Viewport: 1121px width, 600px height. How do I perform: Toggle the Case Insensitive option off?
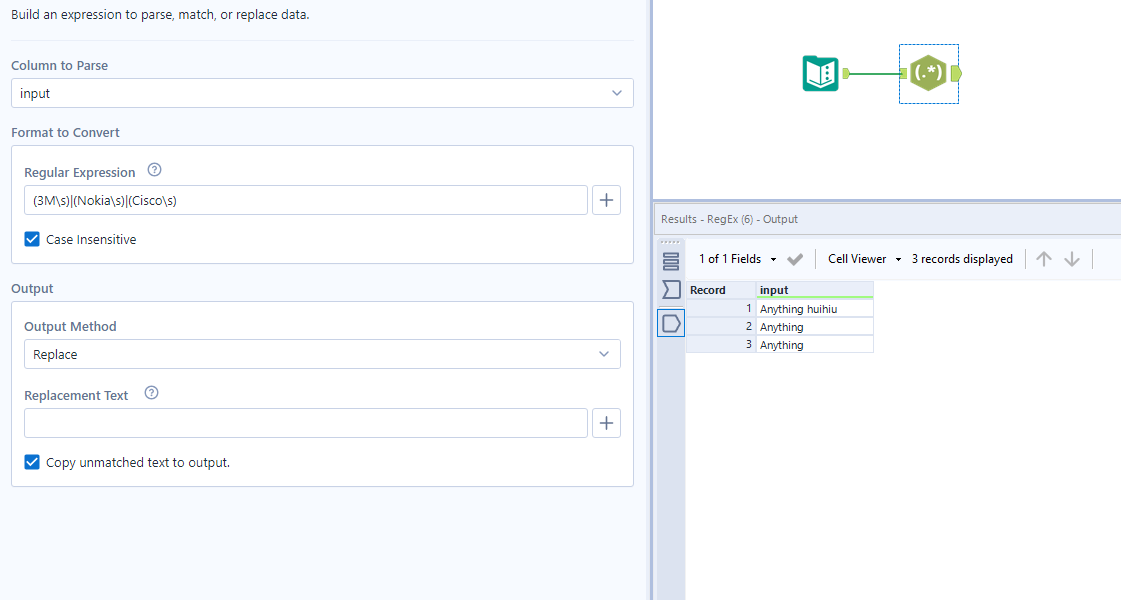tap(30, 239)
